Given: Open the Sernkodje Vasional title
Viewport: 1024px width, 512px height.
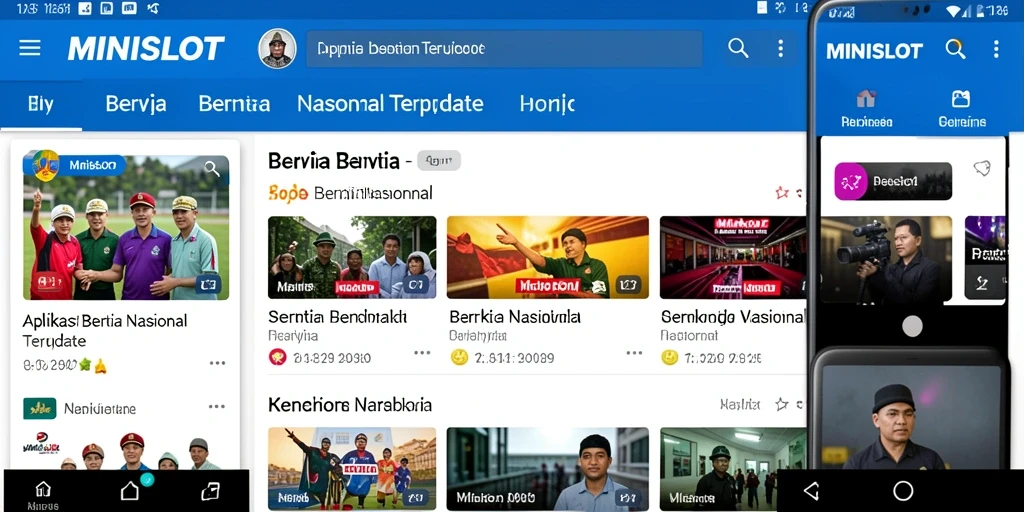Looking at the screenshot, I should point(733,317).
